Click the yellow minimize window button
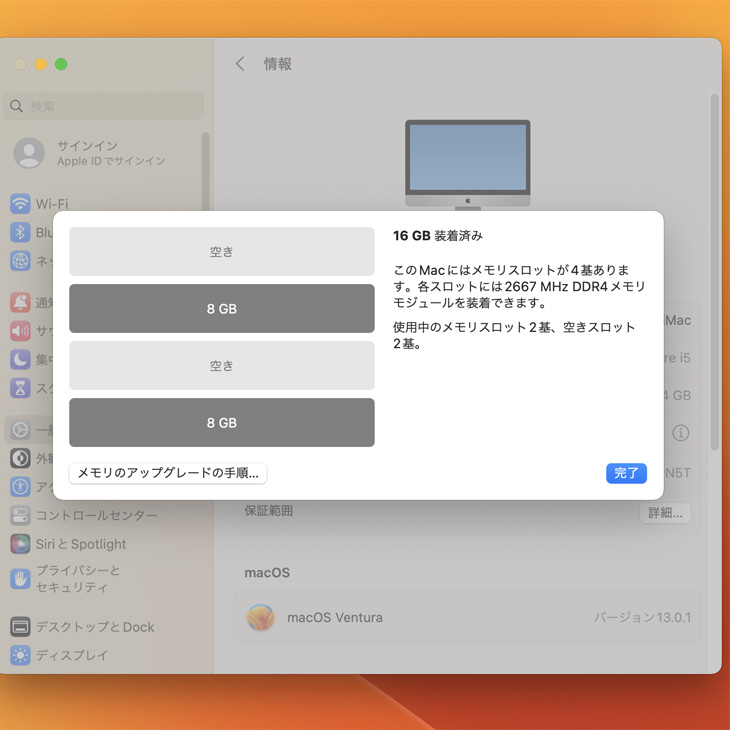This screenshot has width=730, height=730. [41, 64]
